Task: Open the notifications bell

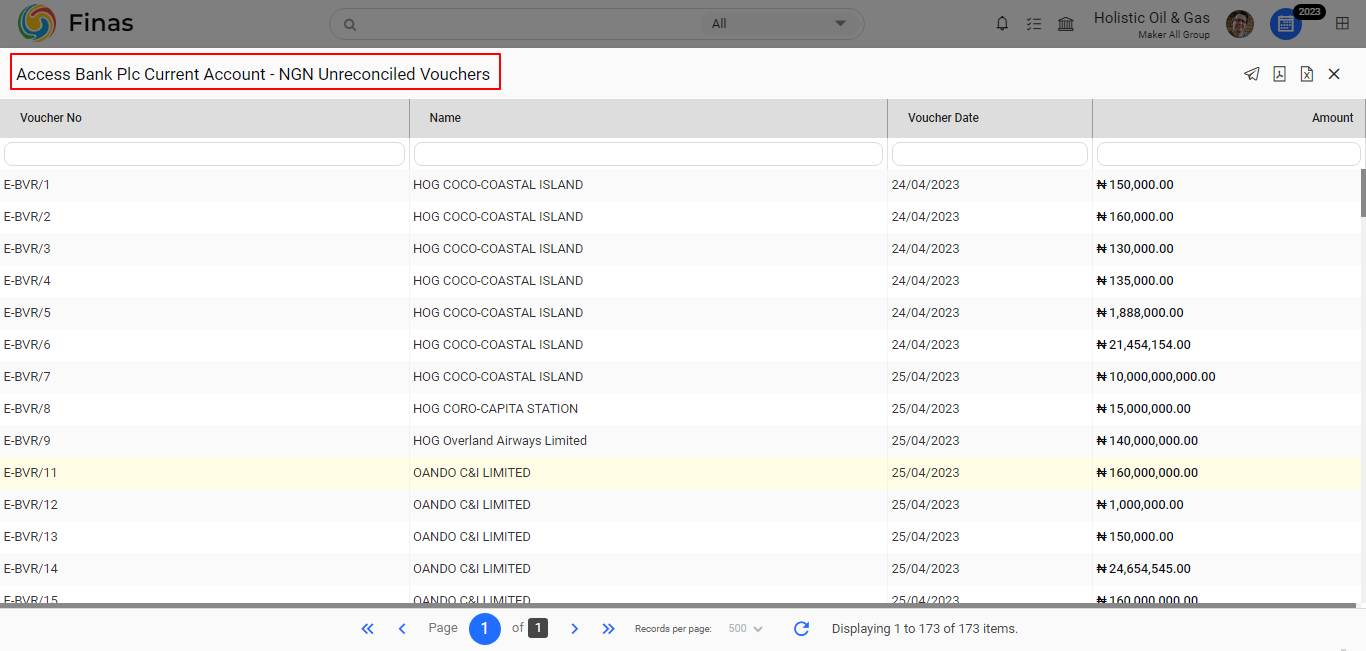Action: click(x=1002, y=24)
